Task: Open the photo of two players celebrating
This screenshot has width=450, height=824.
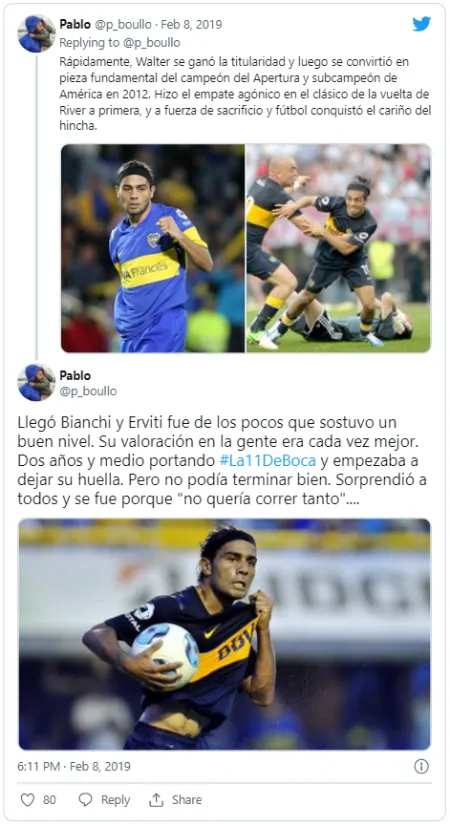Action: (x=339, y=248)
